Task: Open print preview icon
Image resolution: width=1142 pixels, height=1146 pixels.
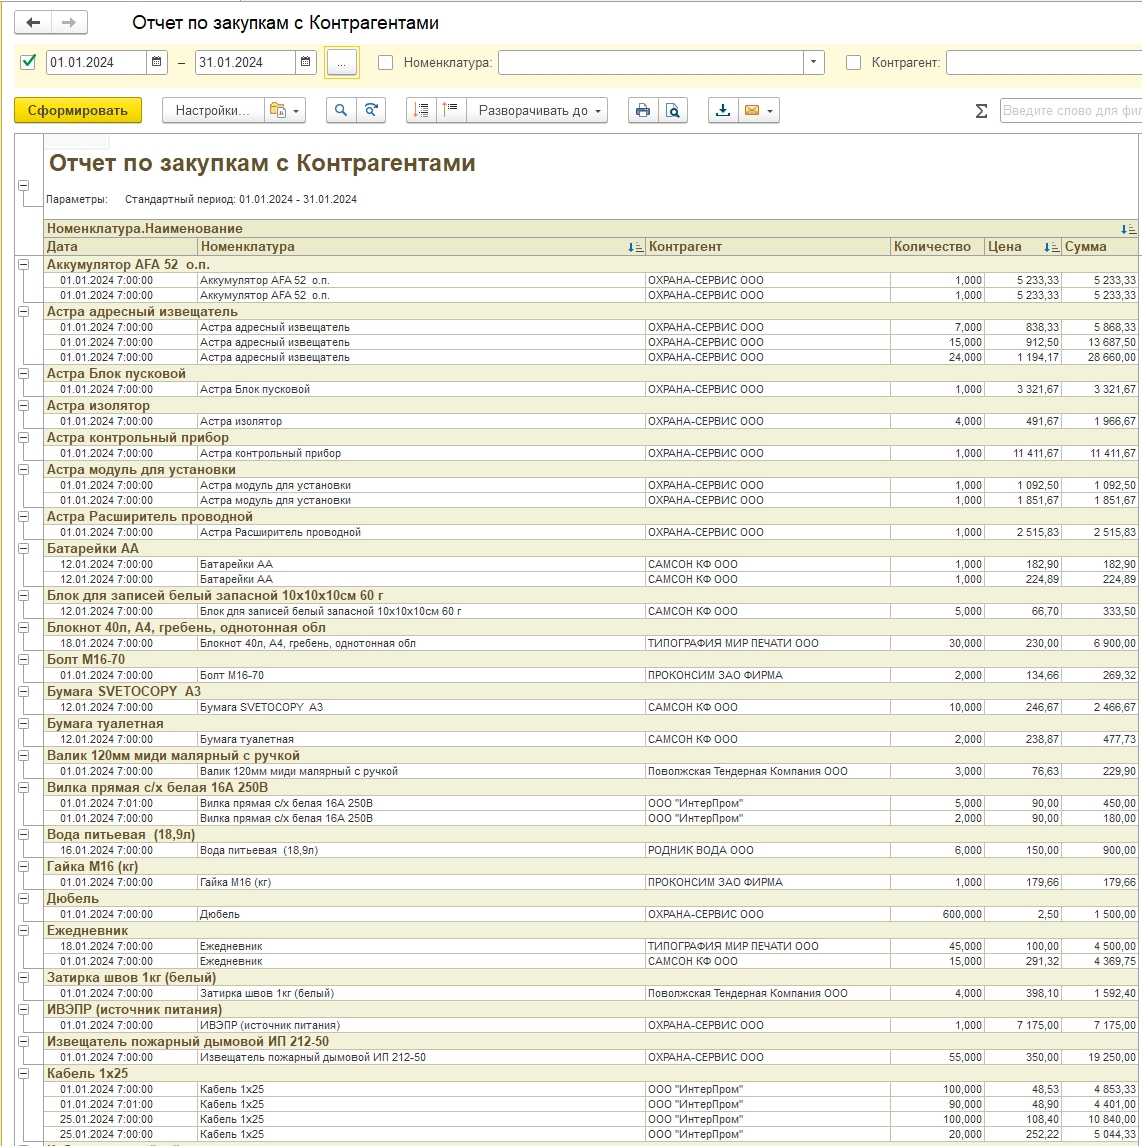Action: click(x=673, y=110)
